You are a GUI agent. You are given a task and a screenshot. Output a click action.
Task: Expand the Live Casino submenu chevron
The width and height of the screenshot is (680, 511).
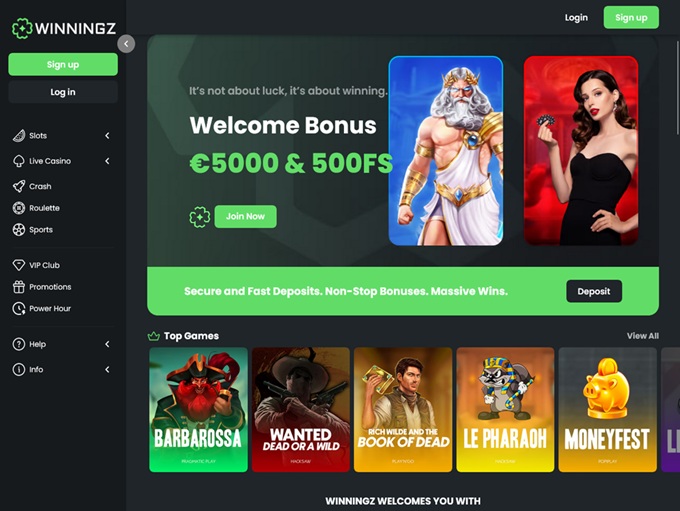107,161
